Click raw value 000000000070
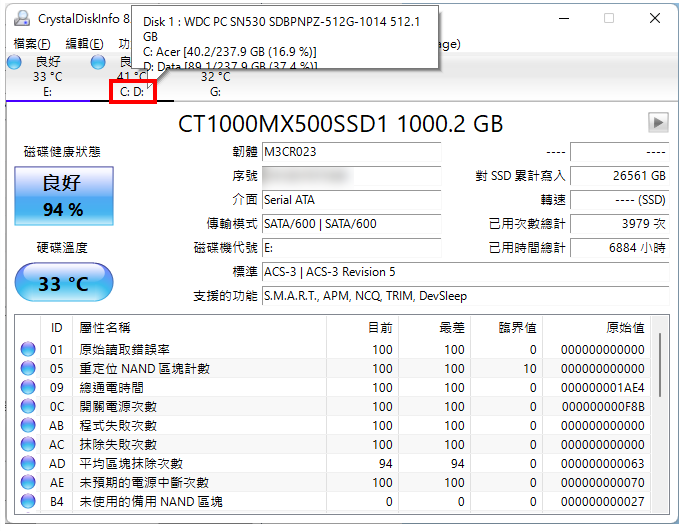This screenshot has height=531, width=689. (602, 483)
